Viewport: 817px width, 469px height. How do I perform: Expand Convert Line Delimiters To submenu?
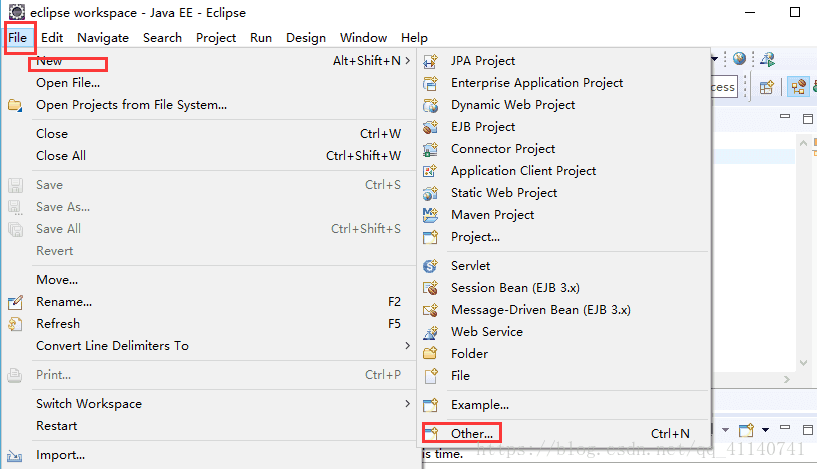407,345
